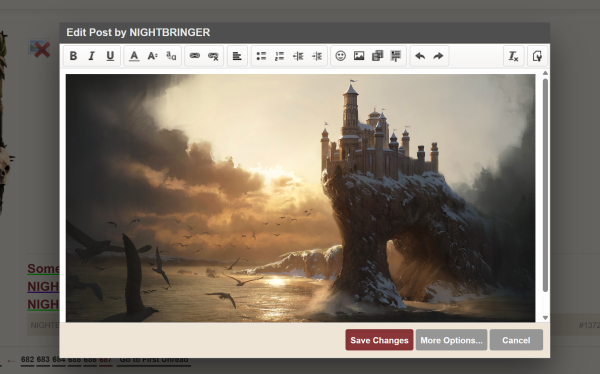Open the font color picker
The height and width of the screenshot is (374, 600).
pyautogui.click(x=134, y=56)
